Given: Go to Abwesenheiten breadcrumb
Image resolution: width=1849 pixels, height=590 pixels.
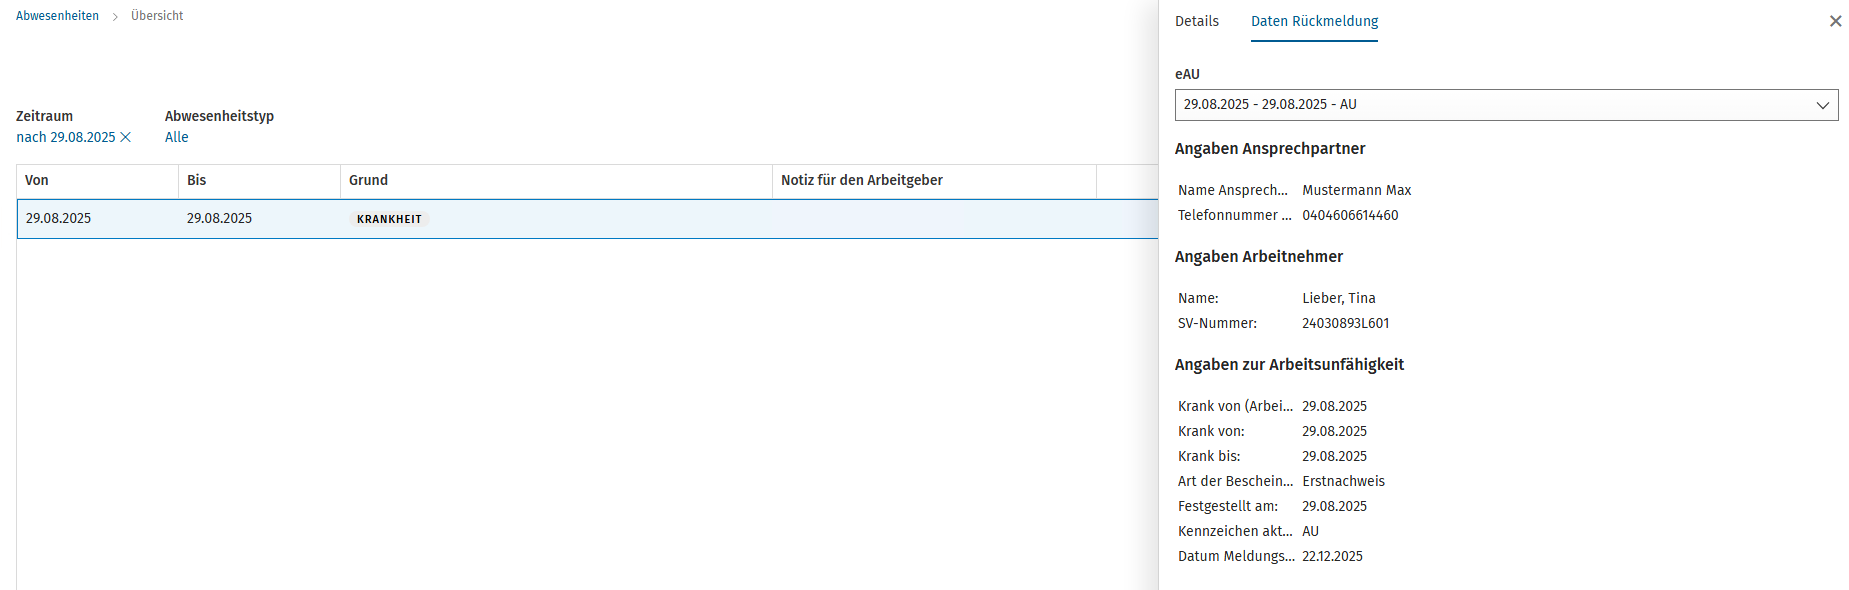Looking at the screenshot, I should tap(57, 16).
